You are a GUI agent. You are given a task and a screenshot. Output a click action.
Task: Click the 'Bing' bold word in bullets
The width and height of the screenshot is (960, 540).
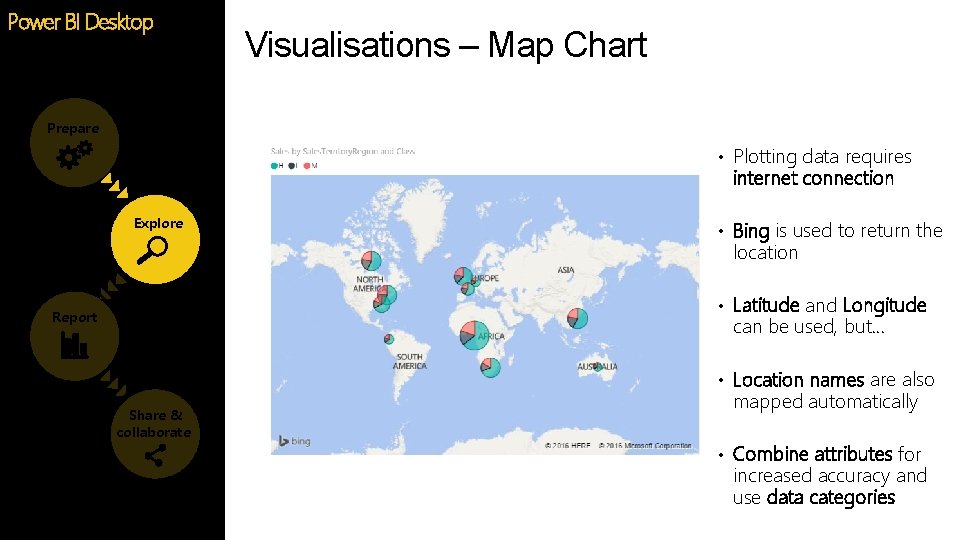(x=751, y=231)
